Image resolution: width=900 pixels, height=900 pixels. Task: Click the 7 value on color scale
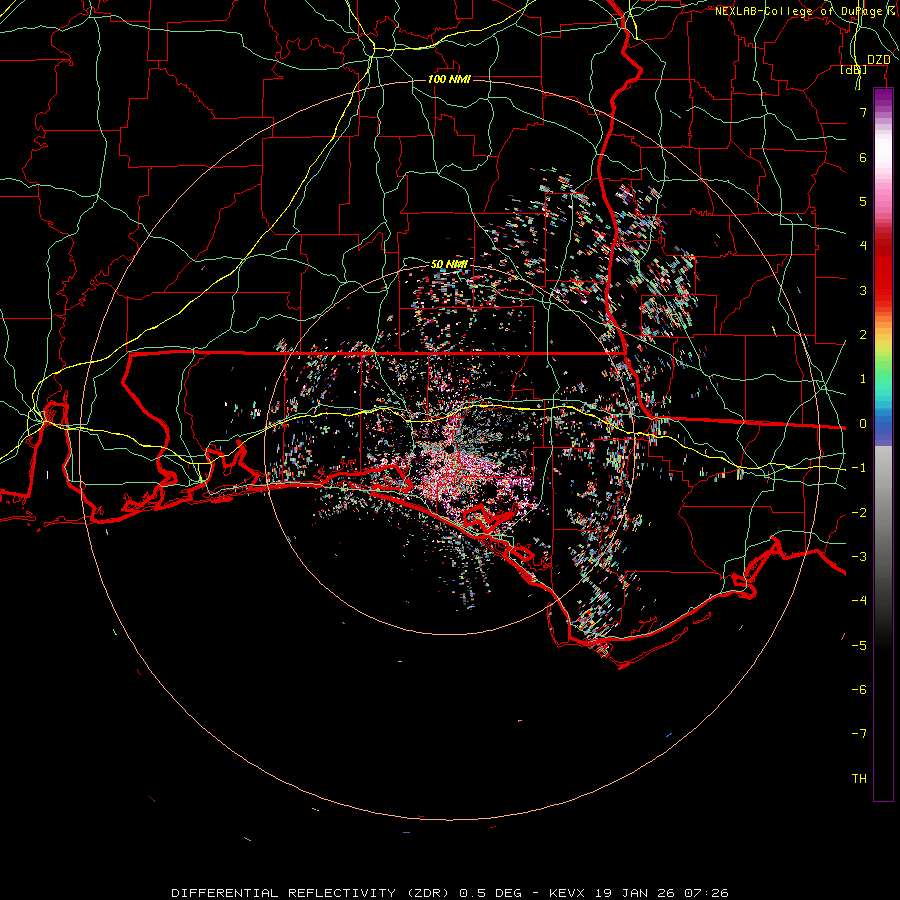pyautogui.click(x=863, y=113)
